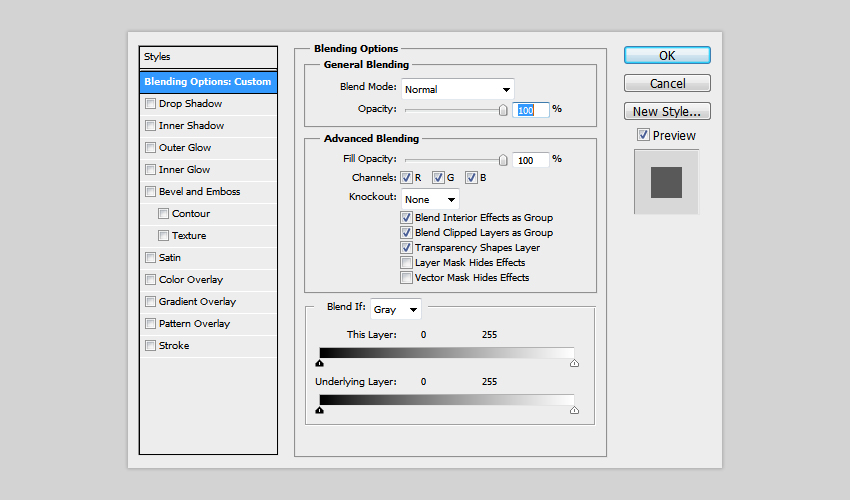Viewport: 850px width, 500px height.
Task: Open the Gradient Overlay style settings
Action: coord(197,302)
